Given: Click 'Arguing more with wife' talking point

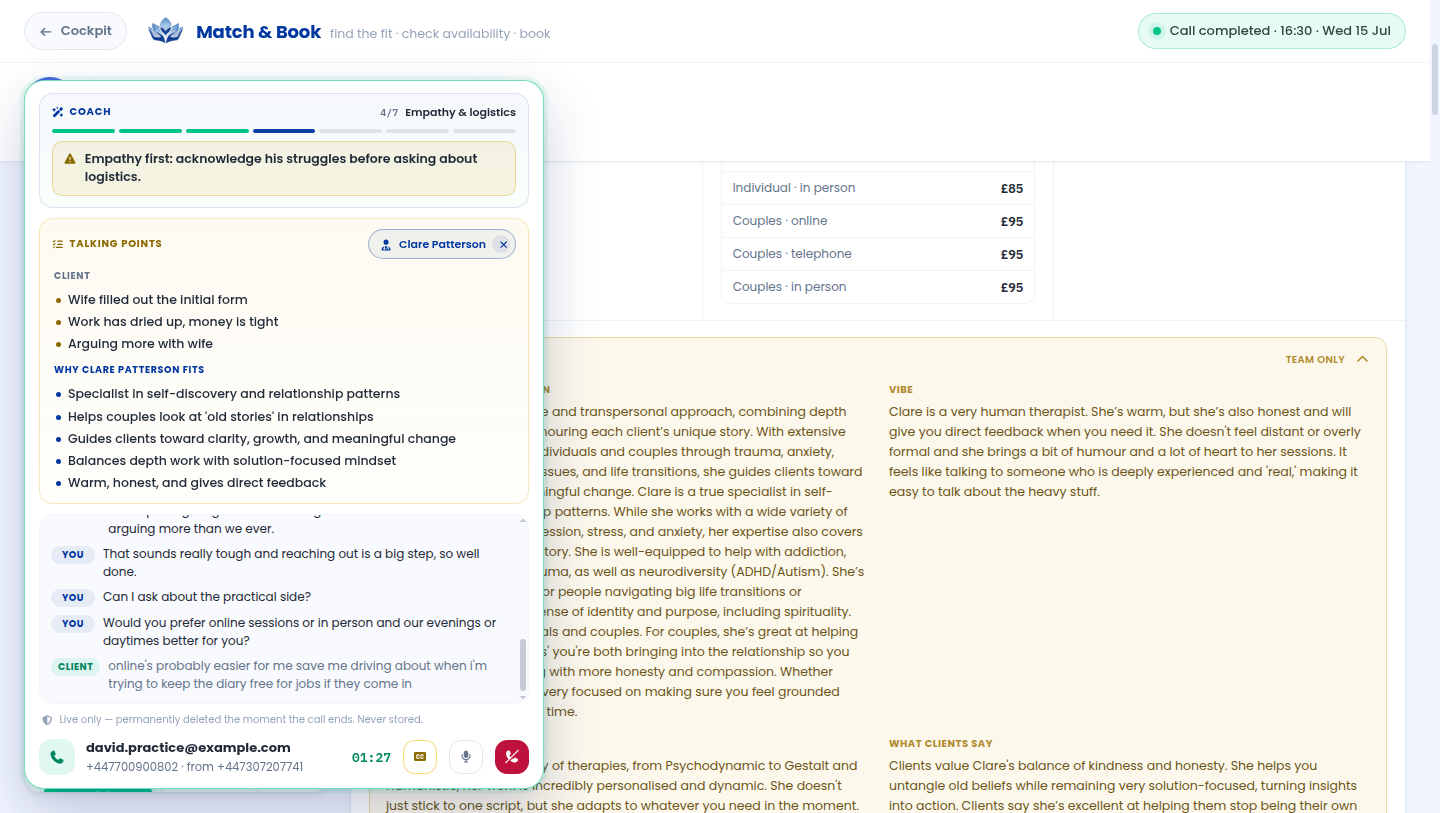Looking at the screenshot, I should click(140, 344).
